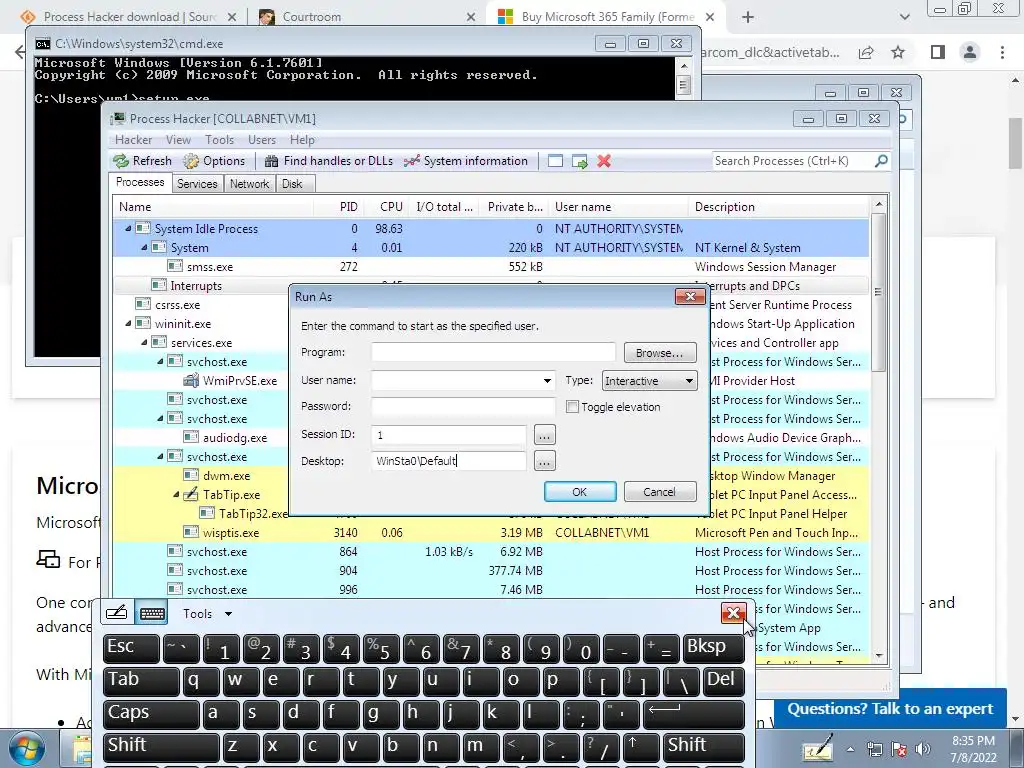Image resolution: width=1024 pixels, height=768 pixels.
Task: Select the smss.exe process row
Action: point(490,266)
